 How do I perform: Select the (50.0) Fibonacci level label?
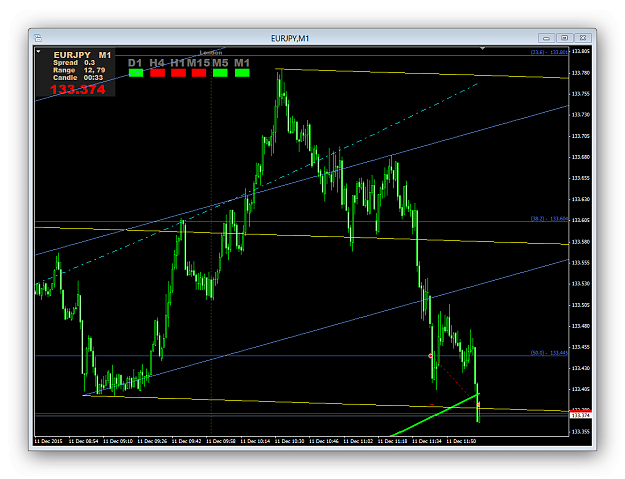549,353
